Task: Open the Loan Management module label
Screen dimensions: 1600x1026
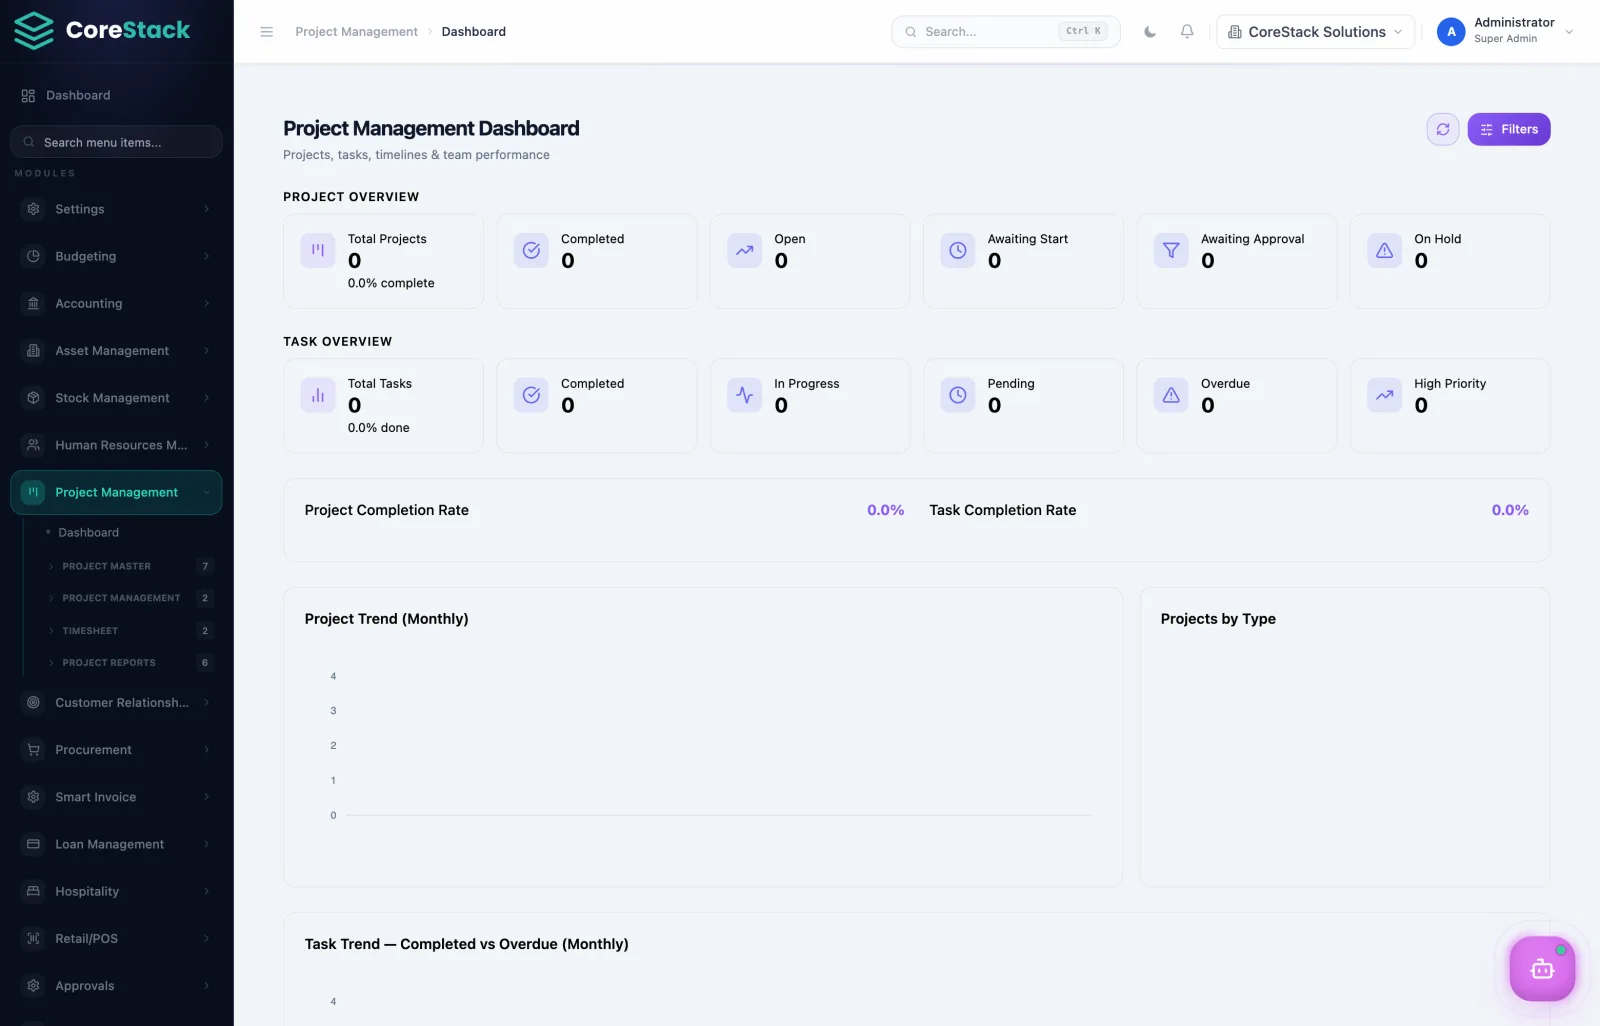Action: click(x=109, y=844)
